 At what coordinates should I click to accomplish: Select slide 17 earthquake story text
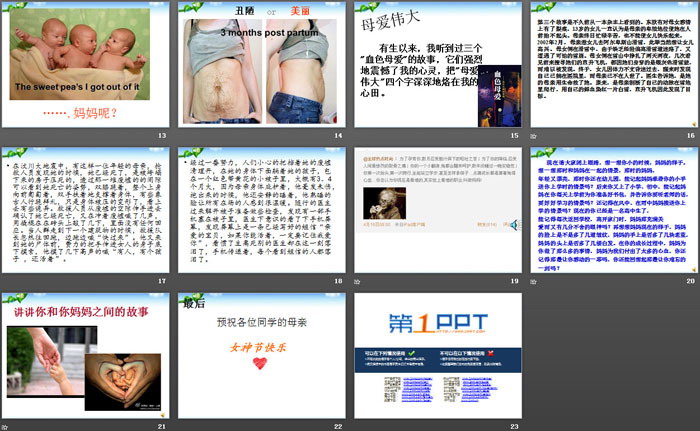tap(86, 209)
